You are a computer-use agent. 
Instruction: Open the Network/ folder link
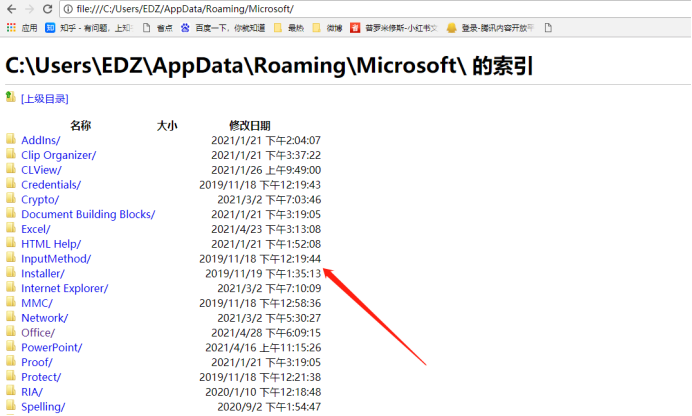(45, 318)
